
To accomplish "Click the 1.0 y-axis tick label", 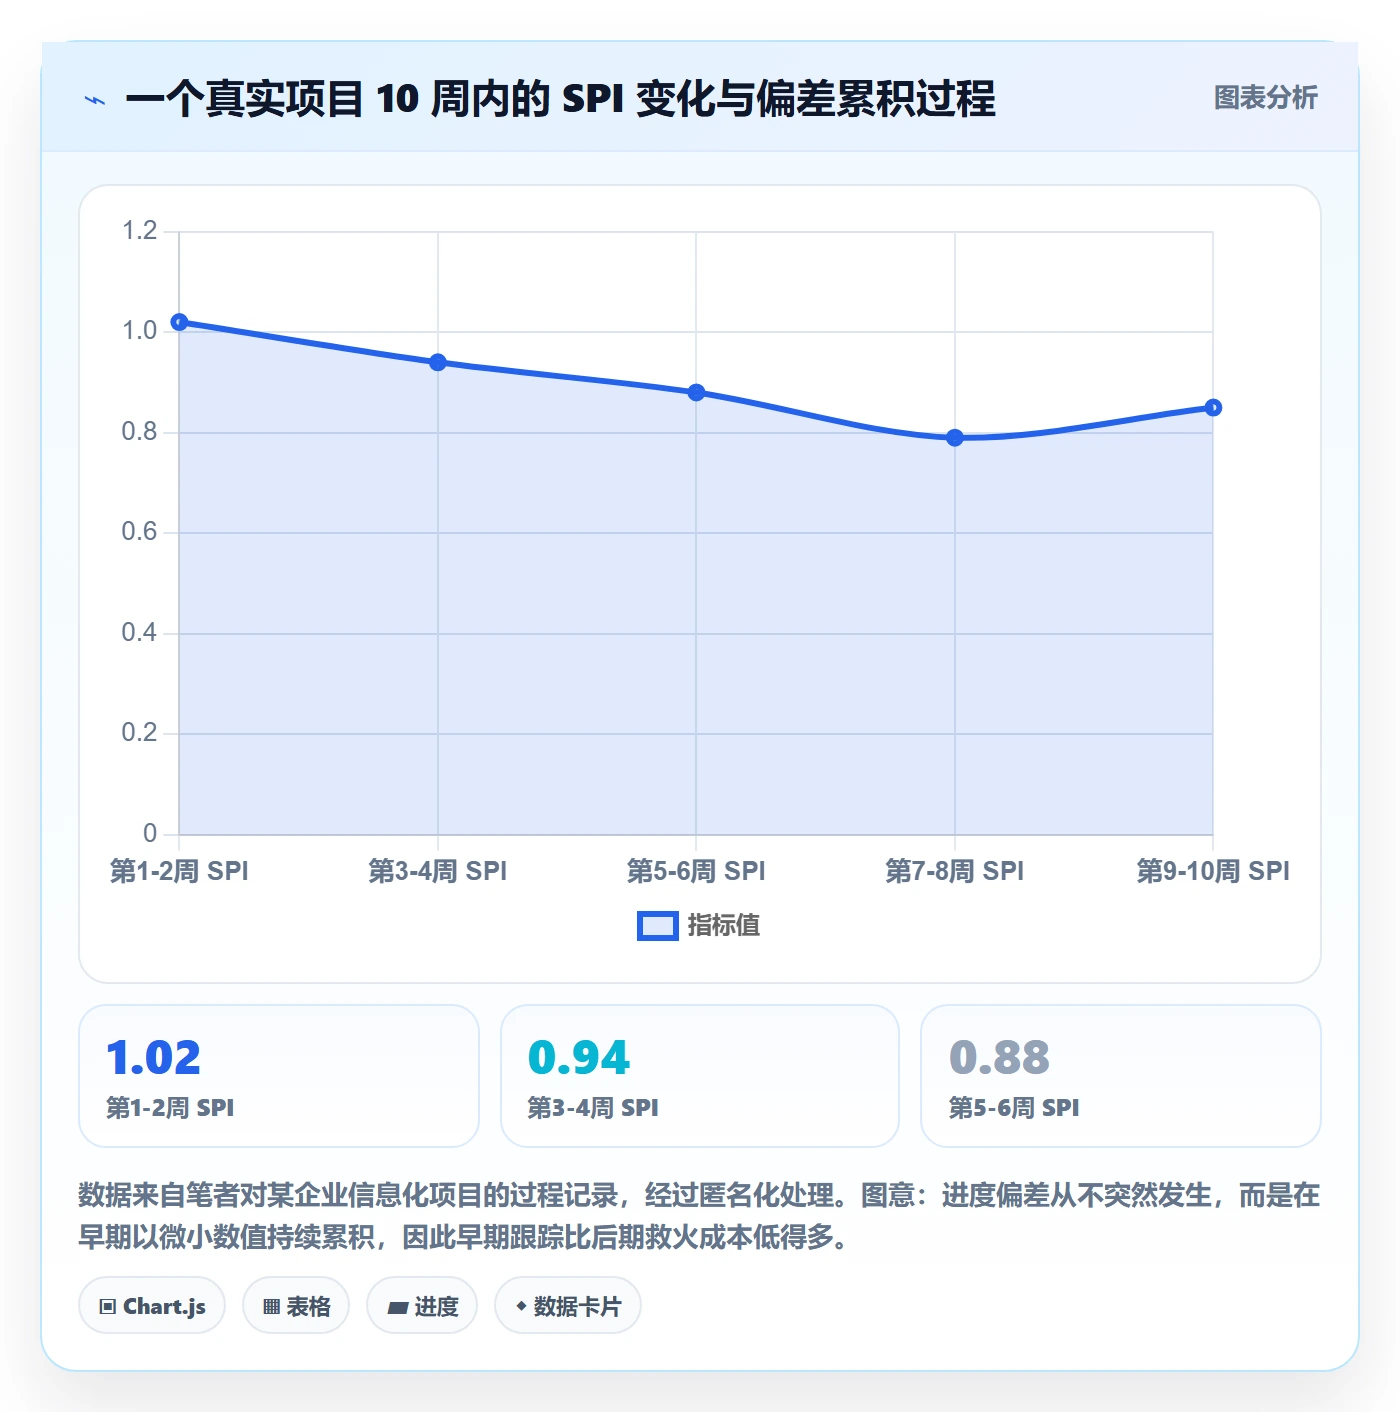I will coord(140,331).
